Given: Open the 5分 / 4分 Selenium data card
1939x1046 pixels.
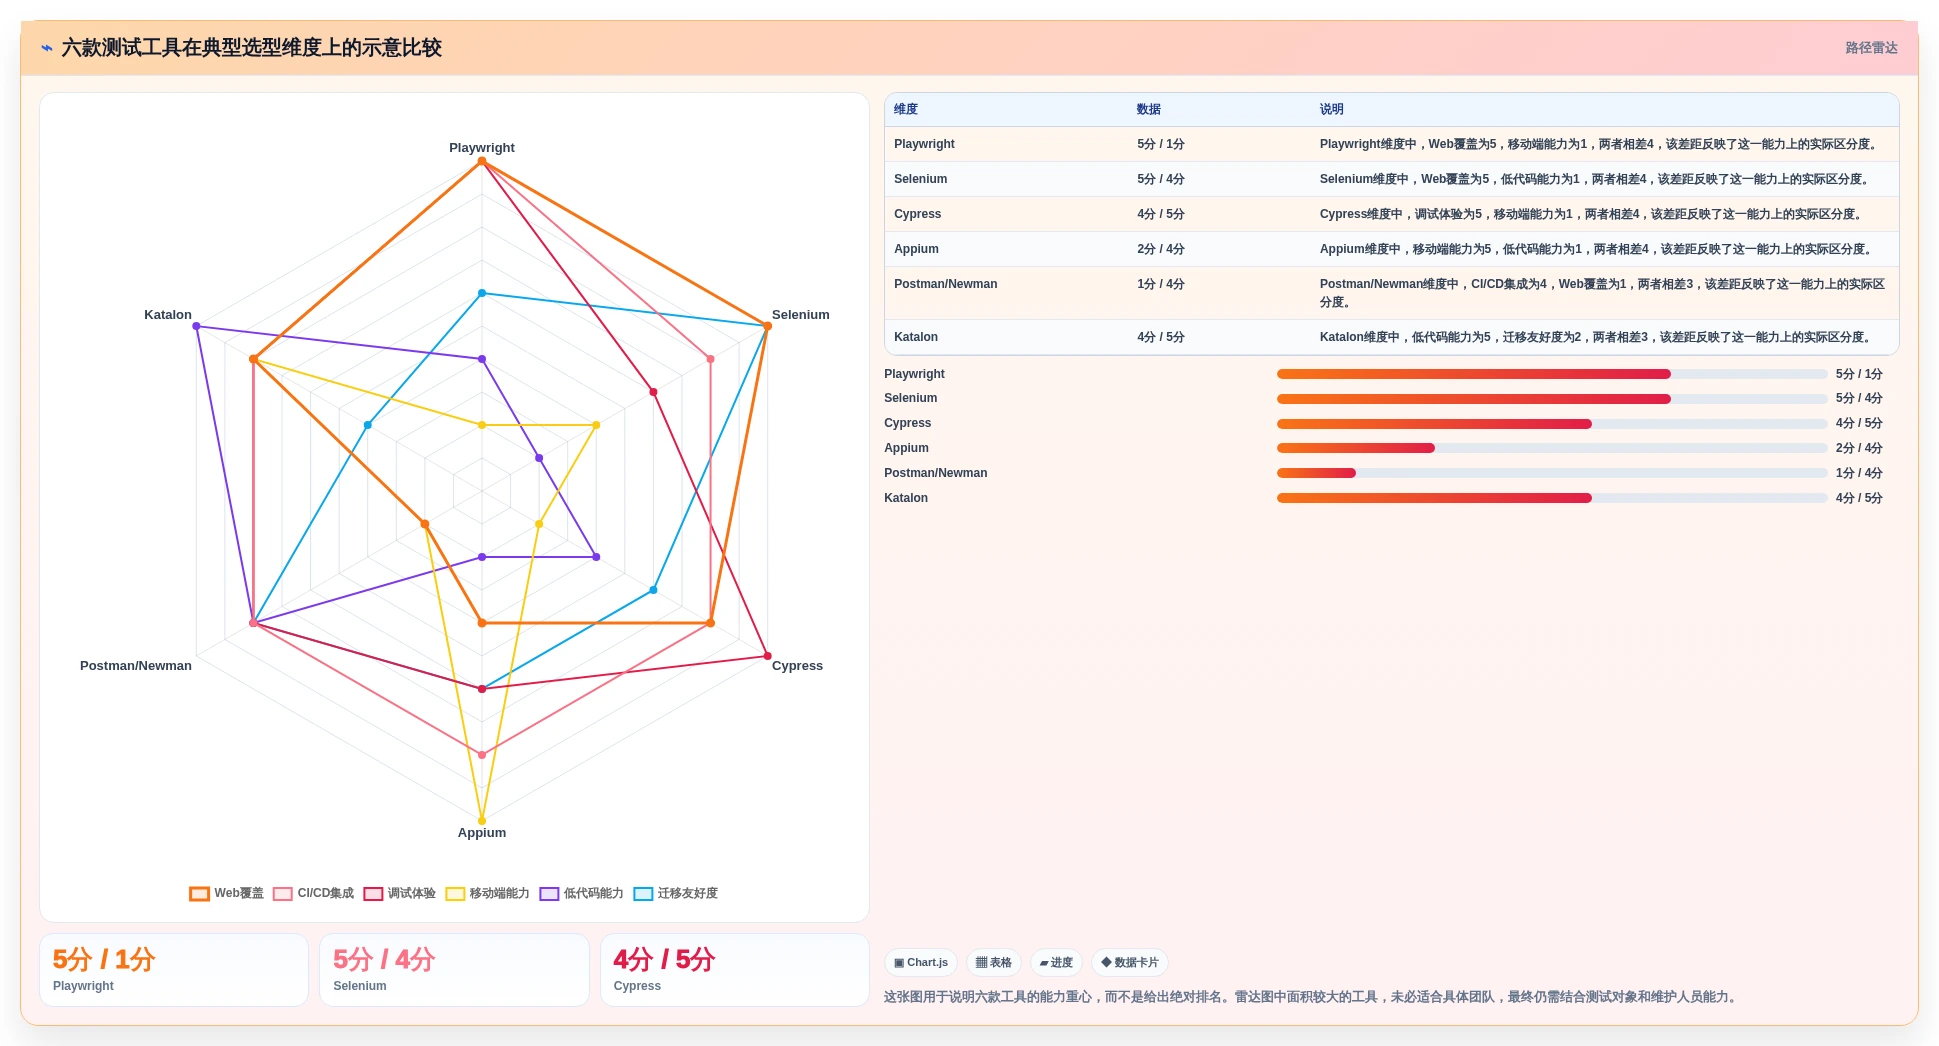Looking at the screenshot, I should tap(454, 970).
